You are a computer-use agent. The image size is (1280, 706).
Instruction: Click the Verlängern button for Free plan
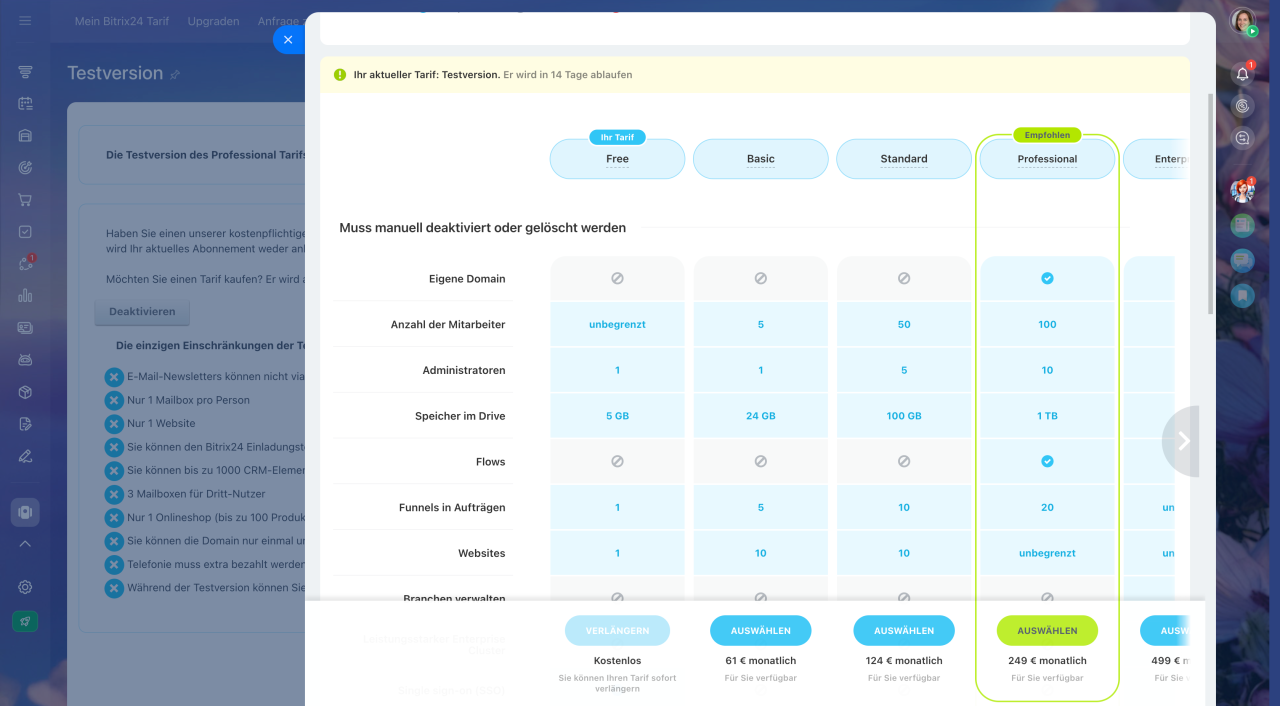pos(617,631)
